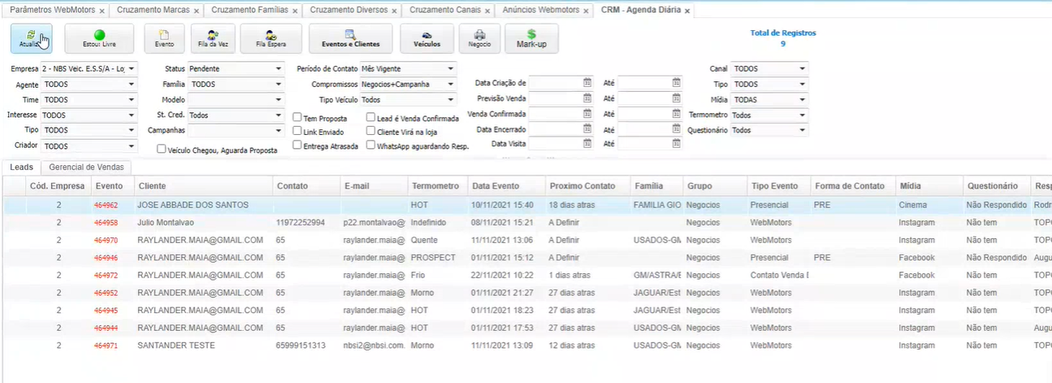Open the Negocio toolbar button
This screenshot has width=1052, height=383.
click(x=479, y=38)
